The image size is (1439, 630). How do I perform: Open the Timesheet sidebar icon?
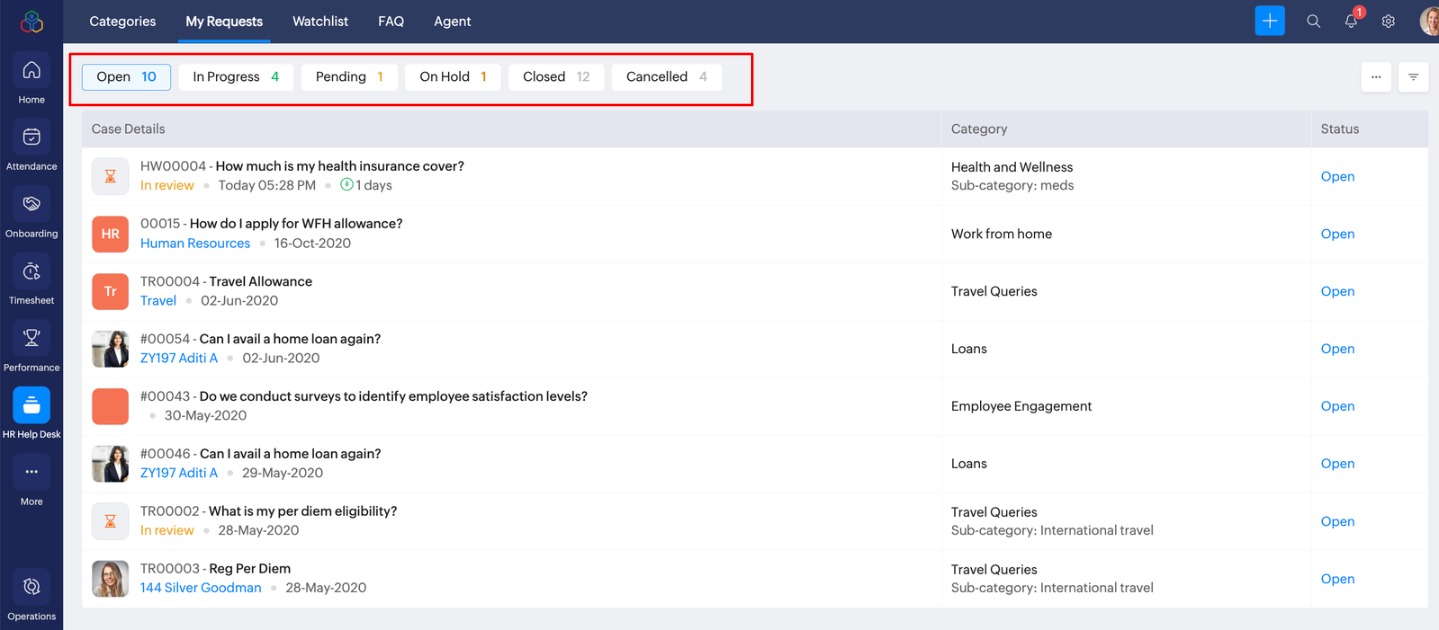(x=31, y=272)
